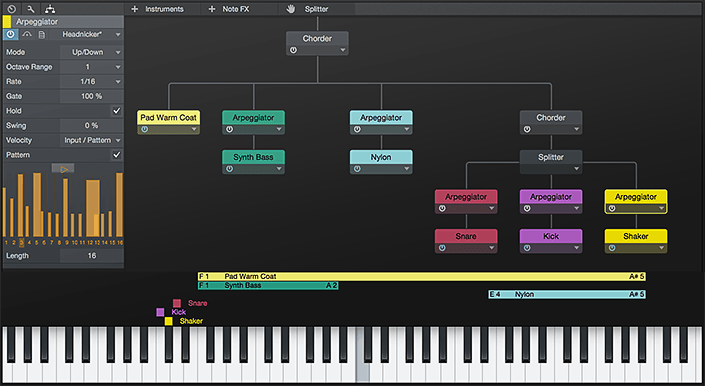Open the Note FX menu
Viewport: 705px width, 386px height.
tap(236, 9)
